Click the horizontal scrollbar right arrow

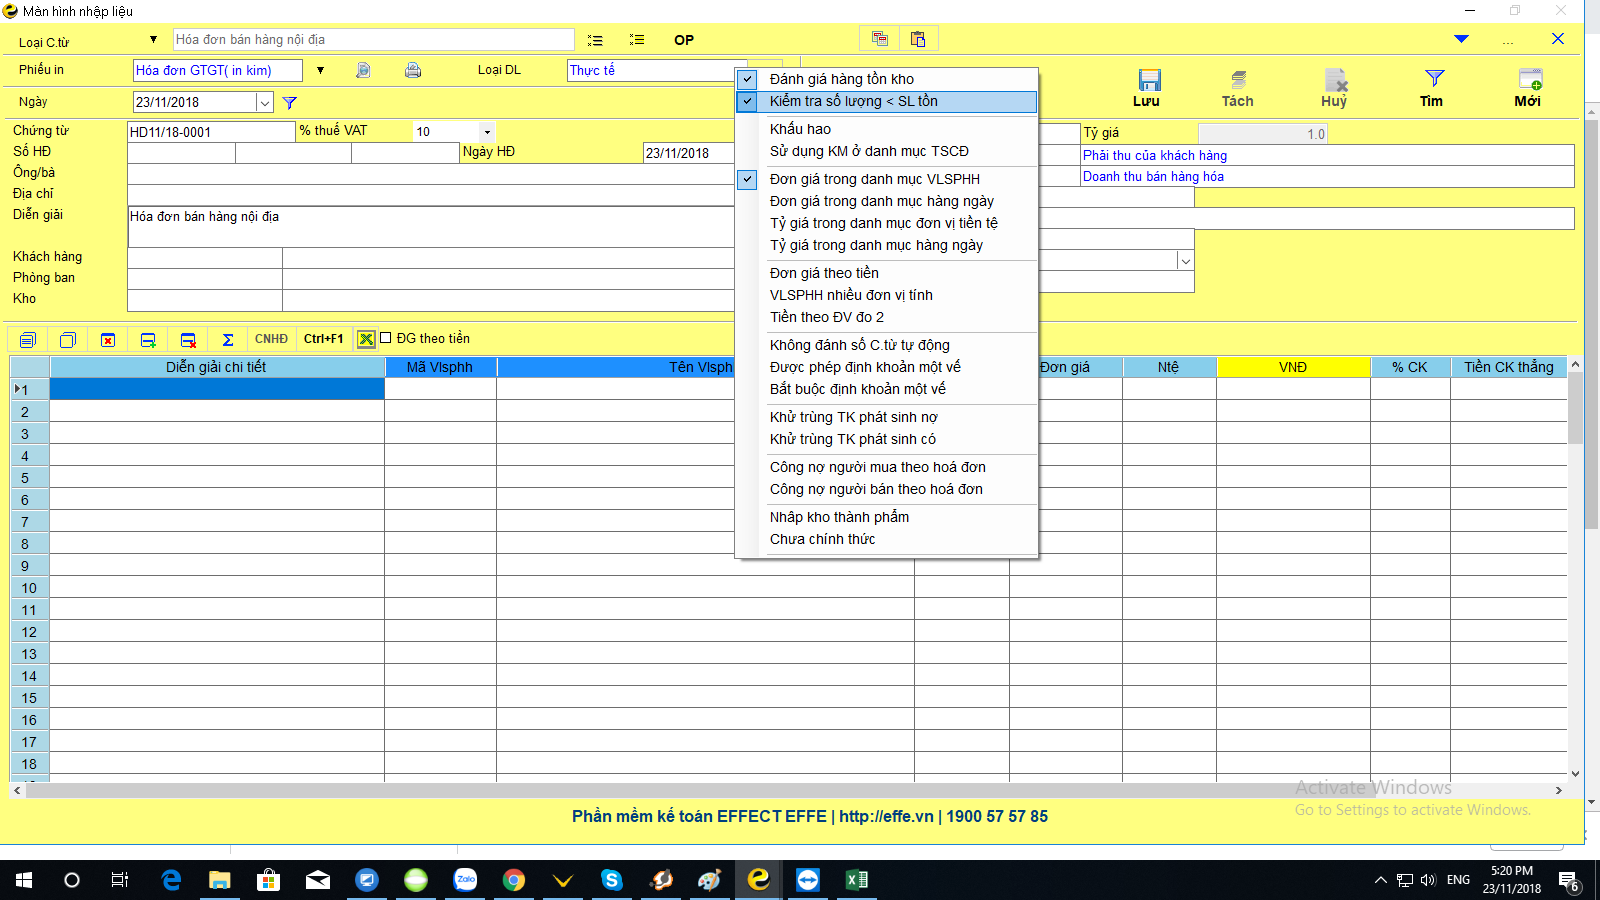[x=1559, y=790]
